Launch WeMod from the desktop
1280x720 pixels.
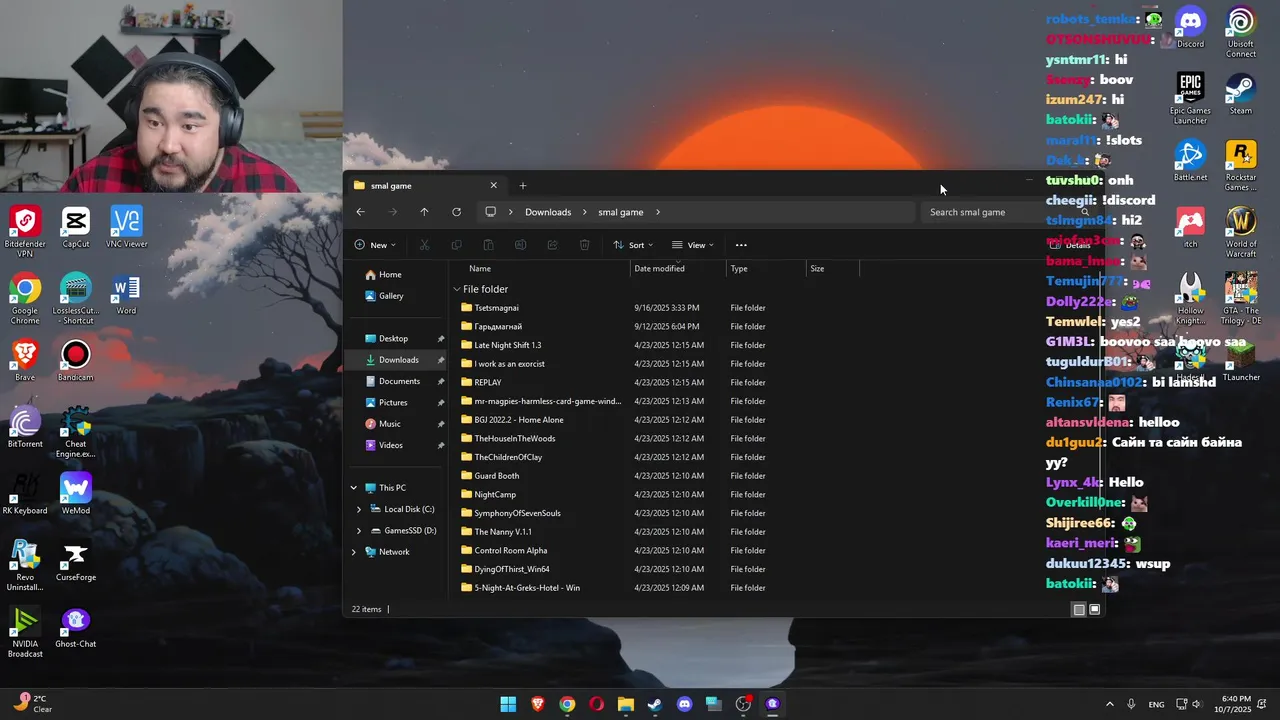click(x=76, y=494)
